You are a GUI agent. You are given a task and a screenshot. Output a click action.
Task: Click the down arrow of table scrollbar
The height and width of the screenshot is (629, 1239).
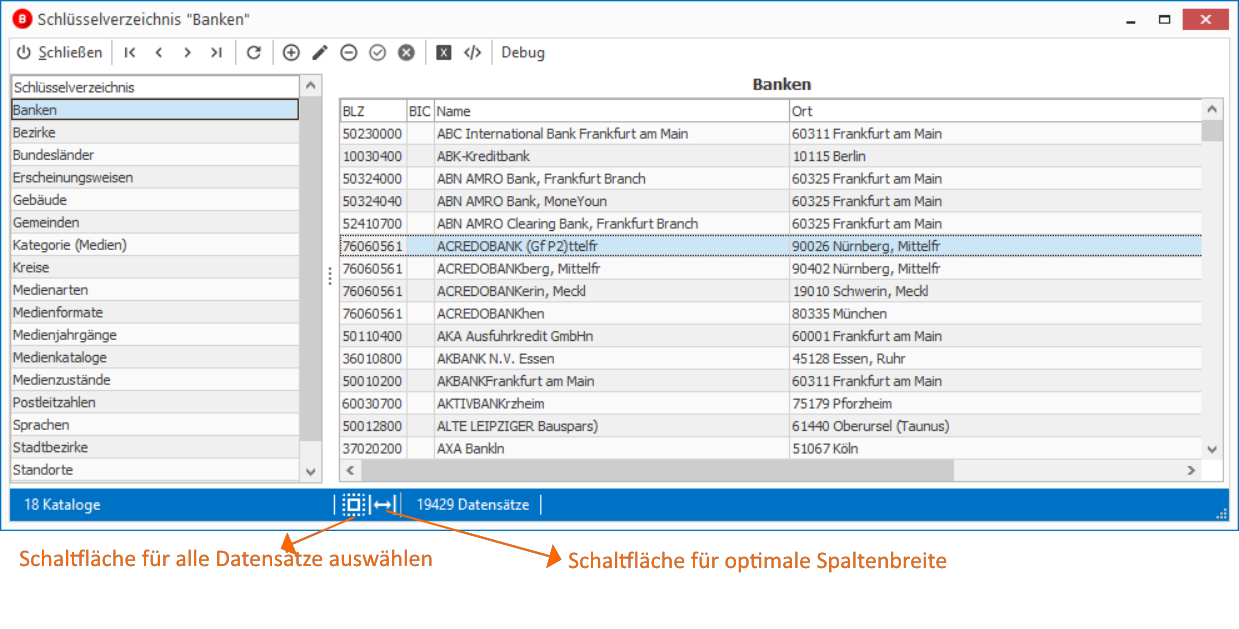point(1212,449)
